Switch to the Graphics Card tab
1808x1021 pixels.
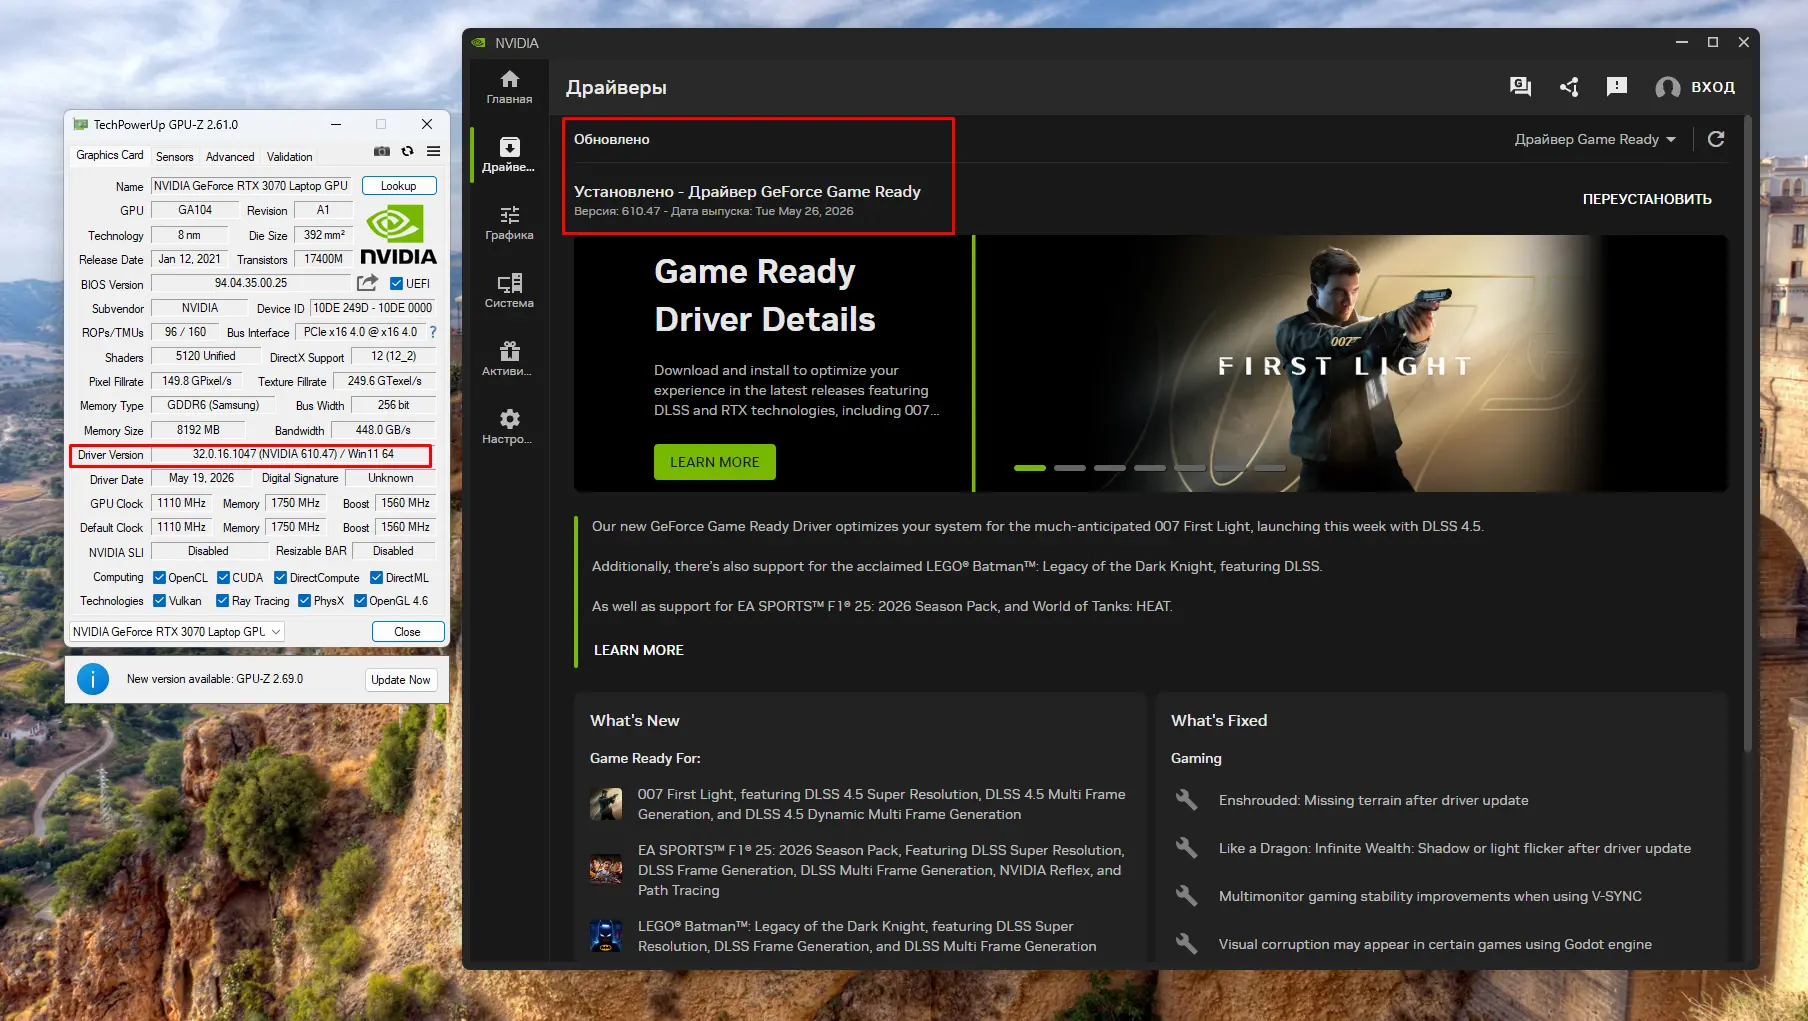tap(110, 155)
